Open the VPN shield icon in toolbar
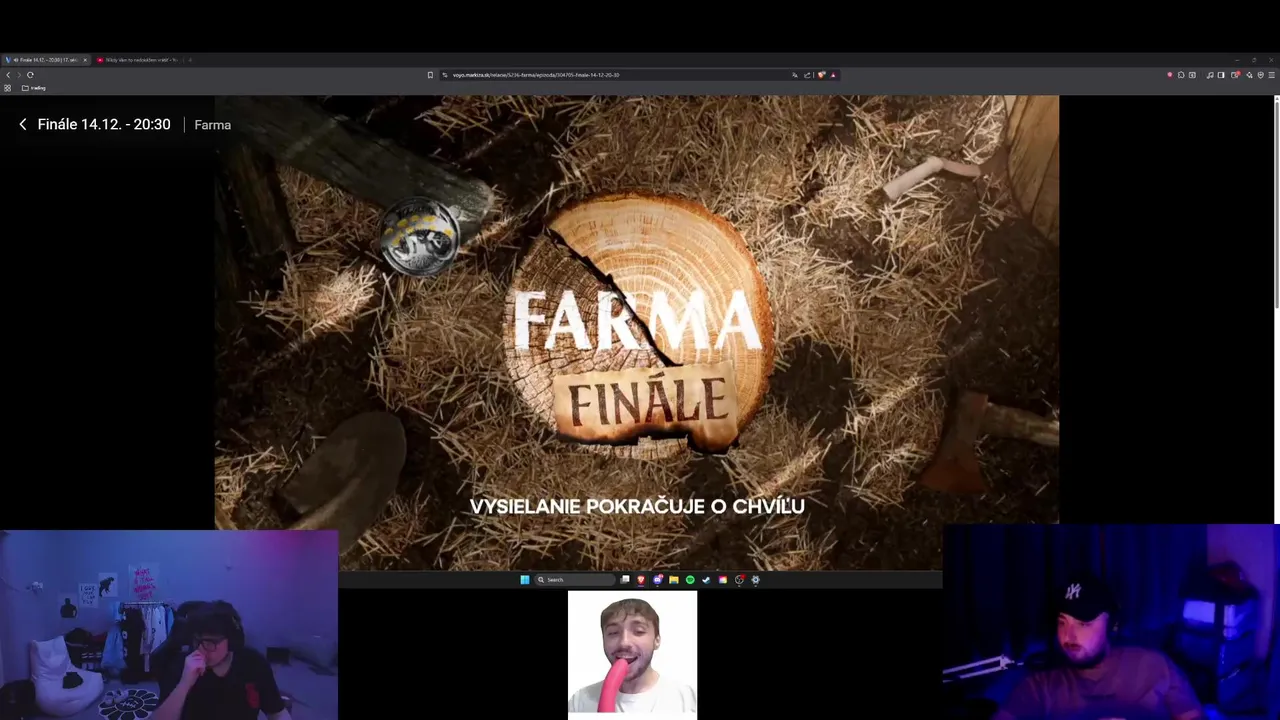The width and height of the screenshot is (1280, 720). pos(1260,75)
